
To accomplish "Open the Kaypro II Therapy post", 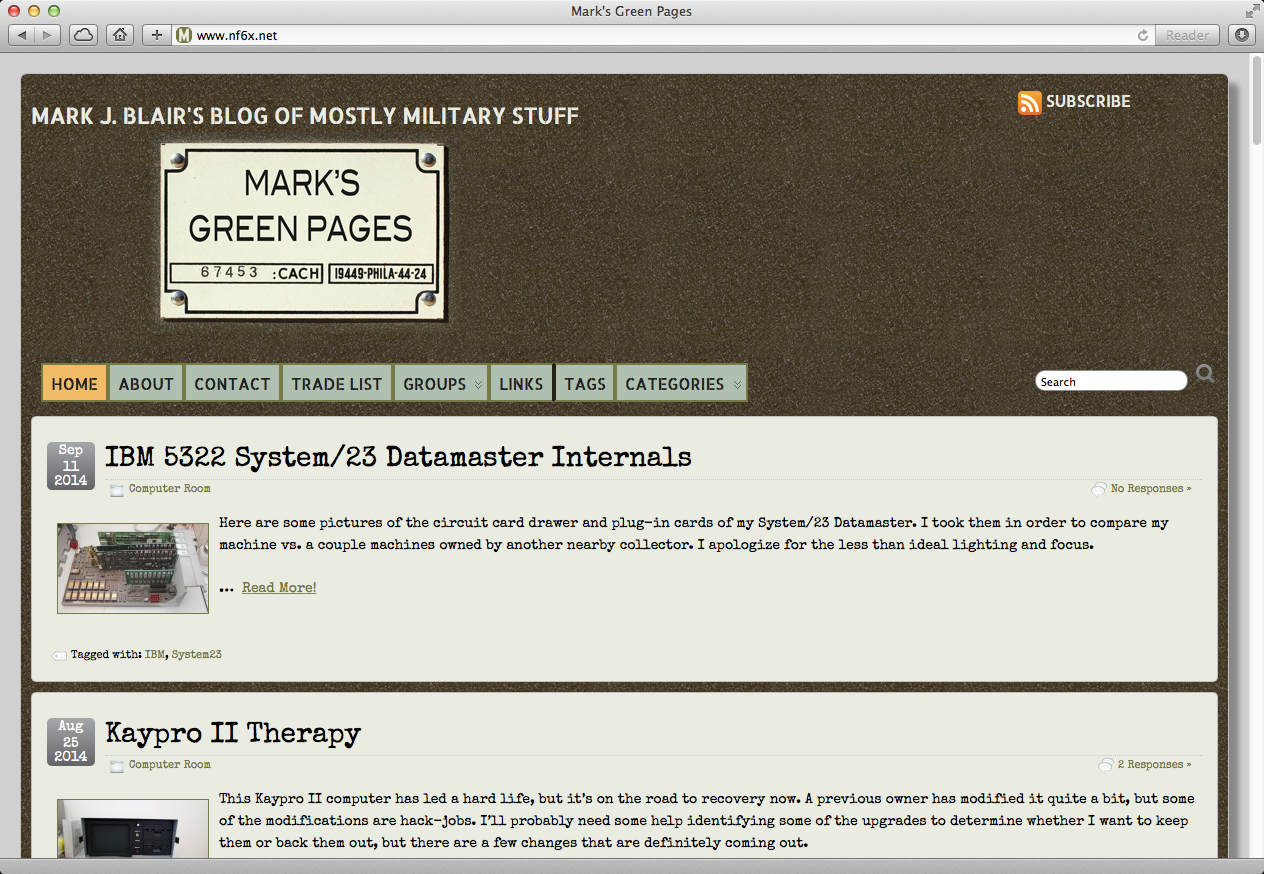I will (233, 733).
